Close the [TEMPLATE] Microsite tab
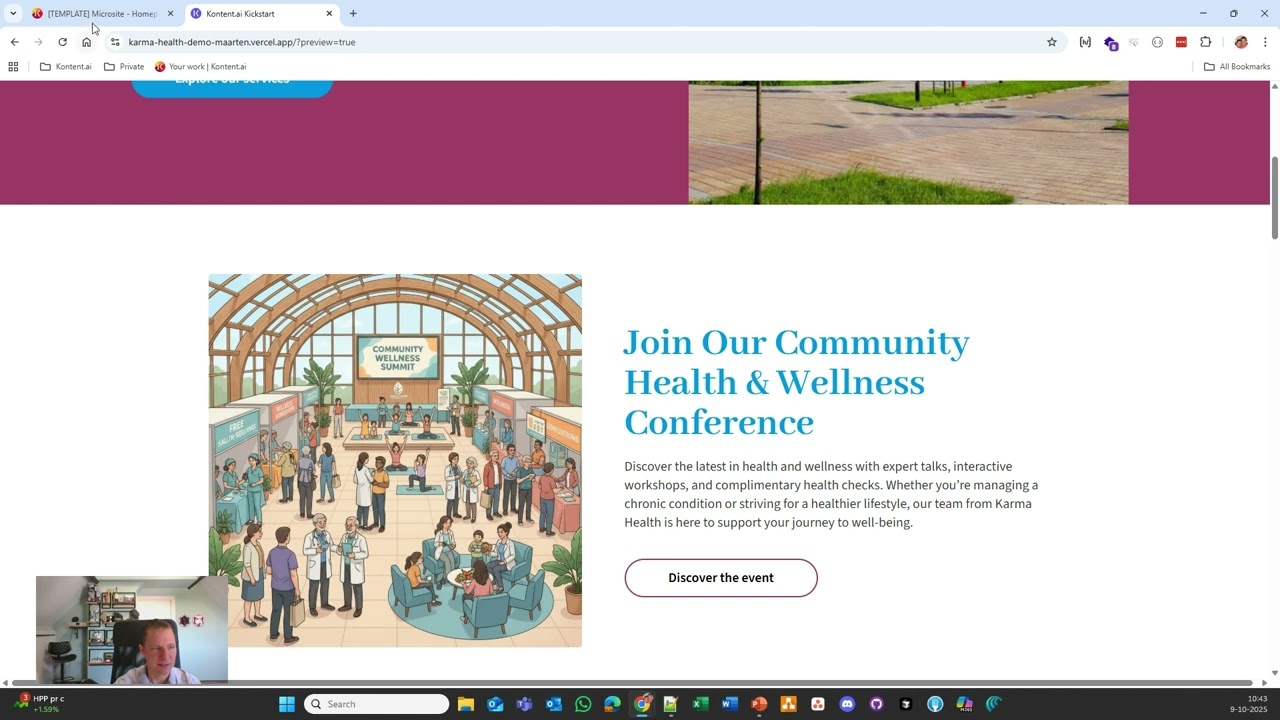 [170, 14]
